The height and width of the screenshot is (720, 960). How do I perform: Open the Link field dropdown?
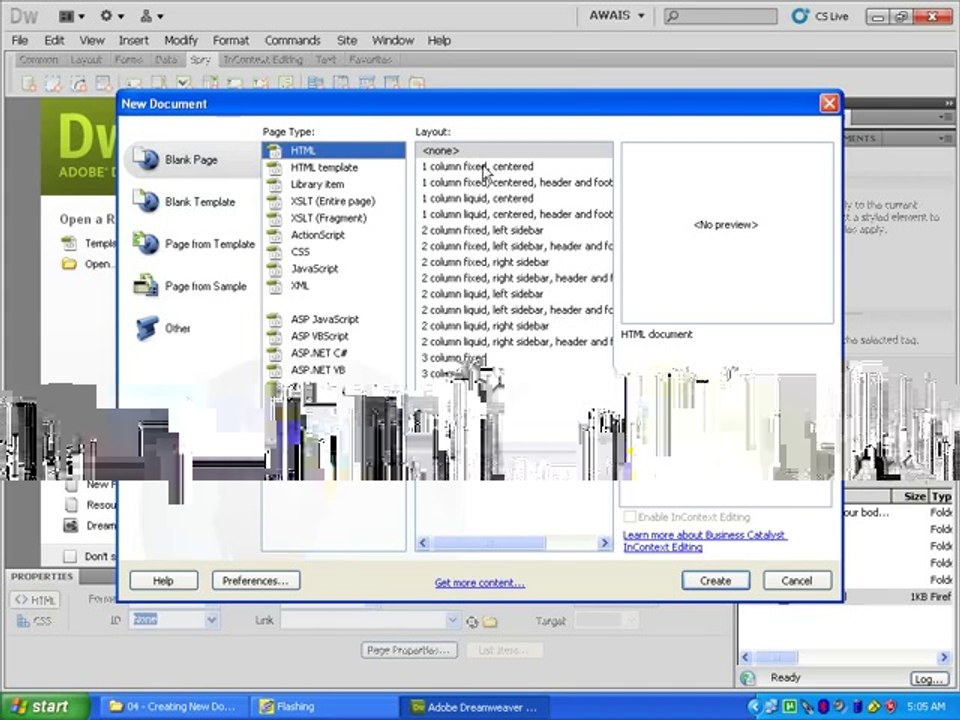coord(452,620)
